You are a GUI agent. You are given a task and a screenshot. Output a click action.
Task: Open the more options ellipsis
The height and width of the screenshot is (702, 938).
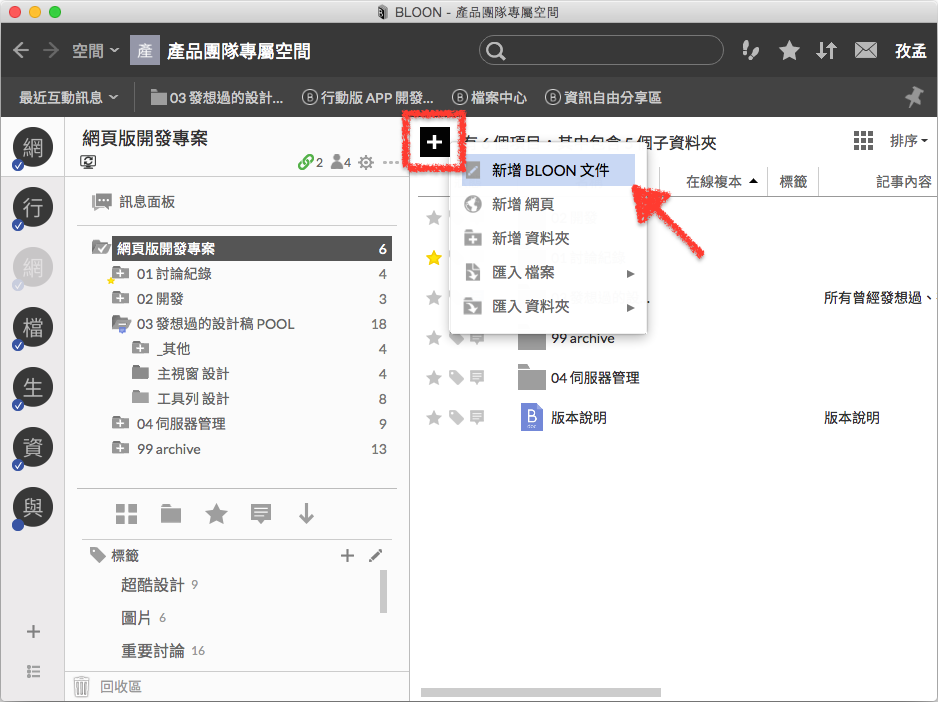pyautogui.click(x=391, y=162)
